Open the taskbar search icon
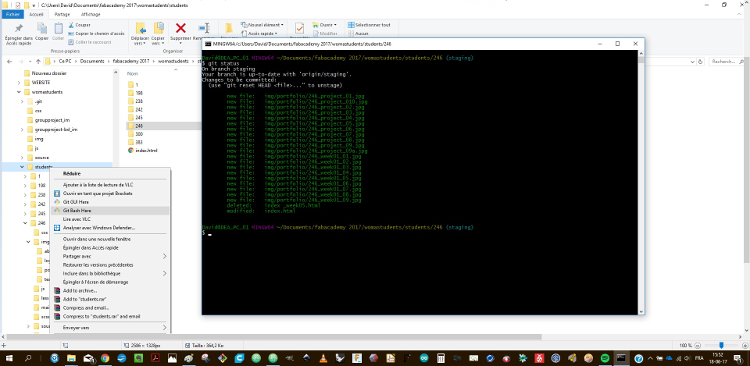 pos(27,357)
